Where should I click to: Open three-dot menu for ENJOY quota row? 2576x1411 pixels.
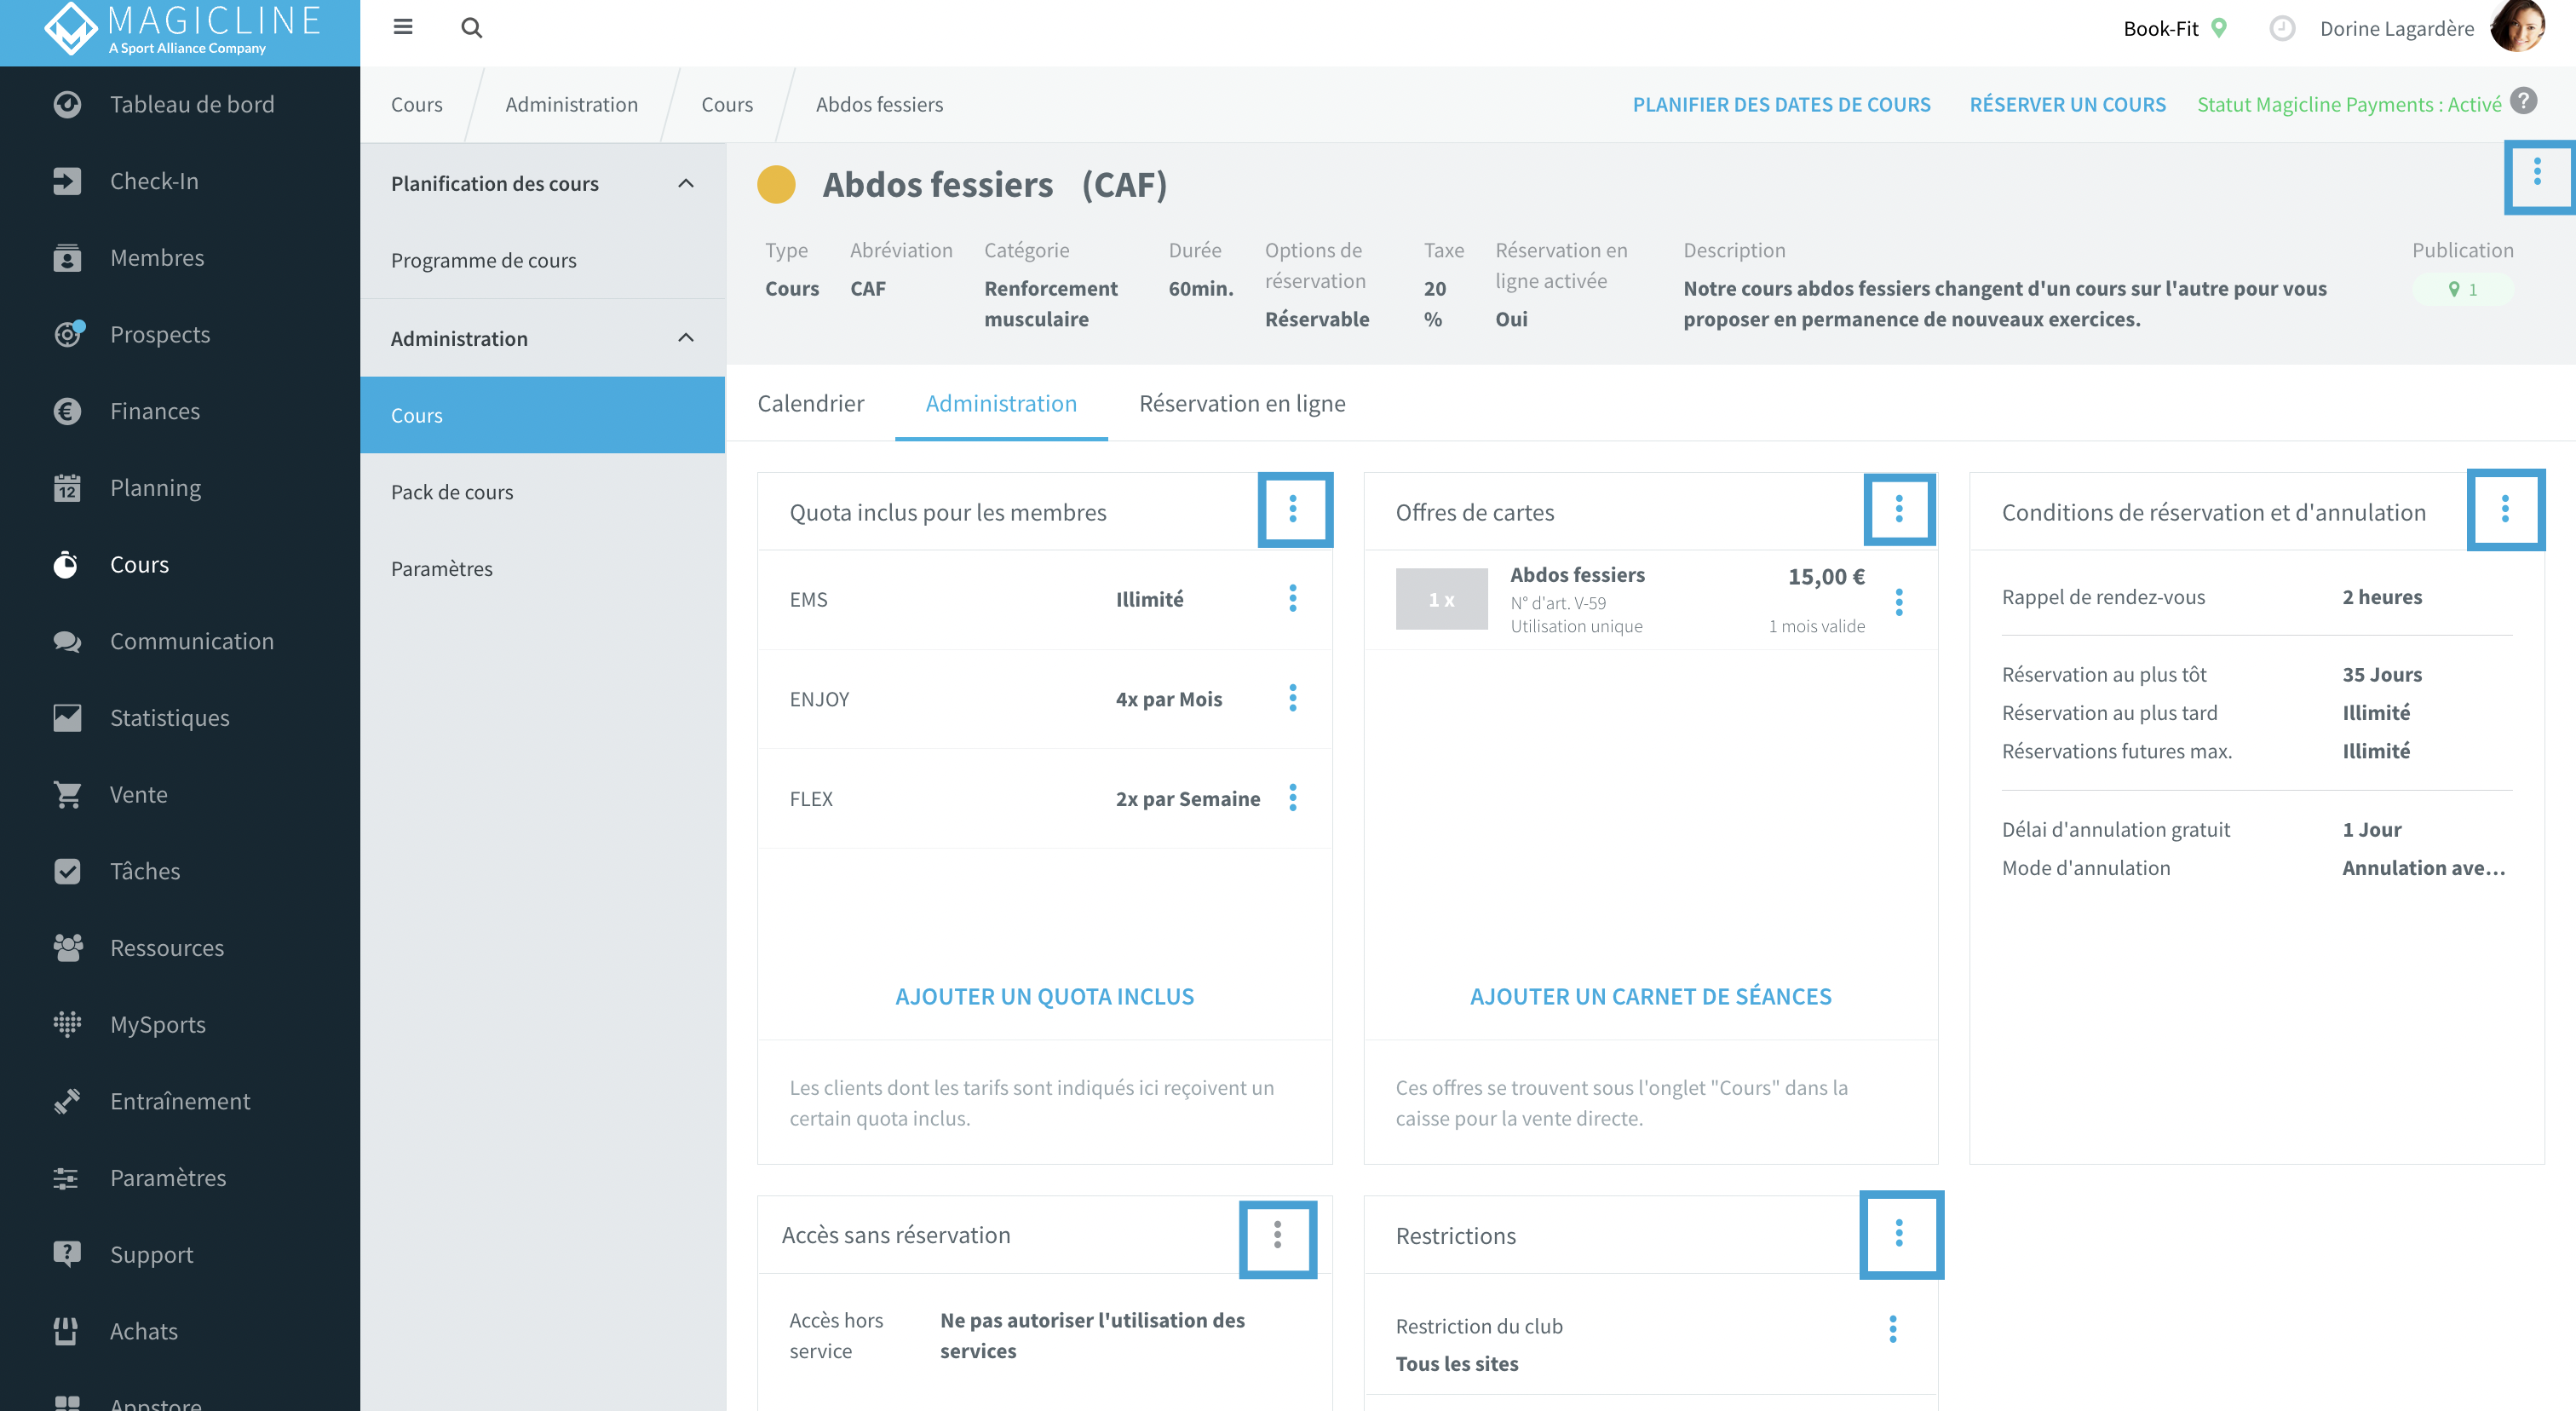[x=1292, y=698]
